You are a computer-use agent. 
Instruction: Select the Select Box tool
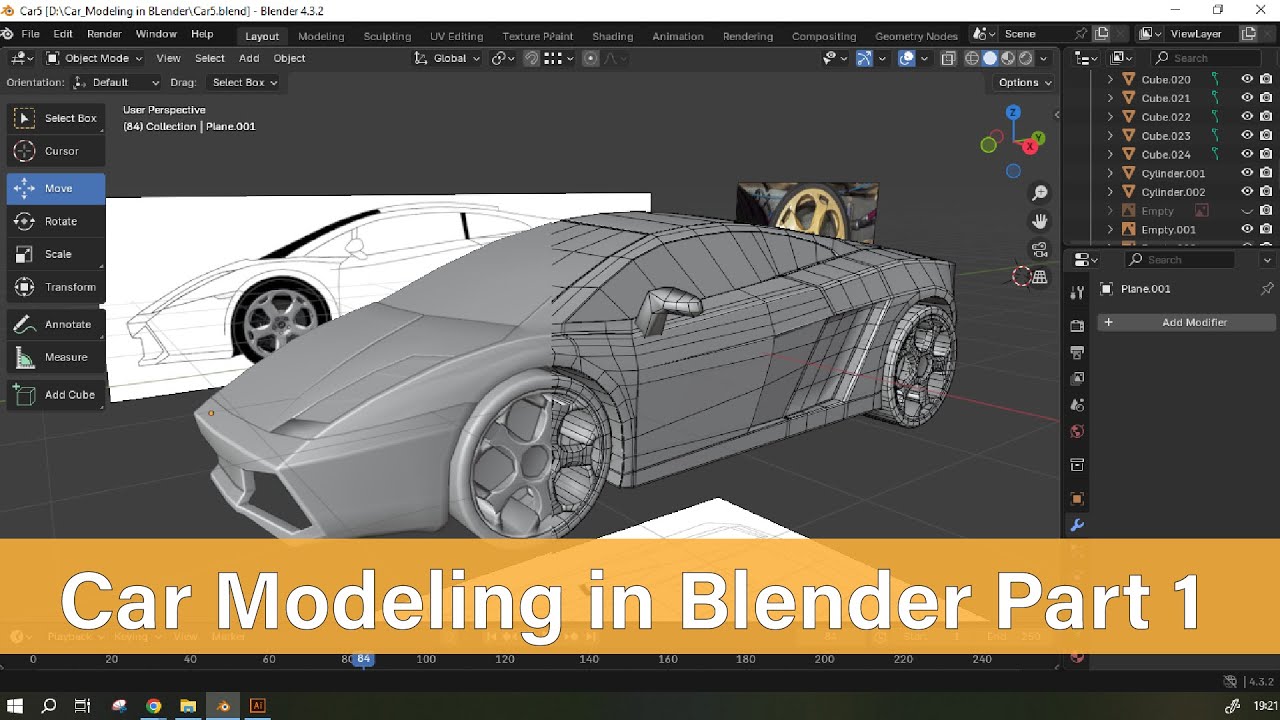(56, 118)
